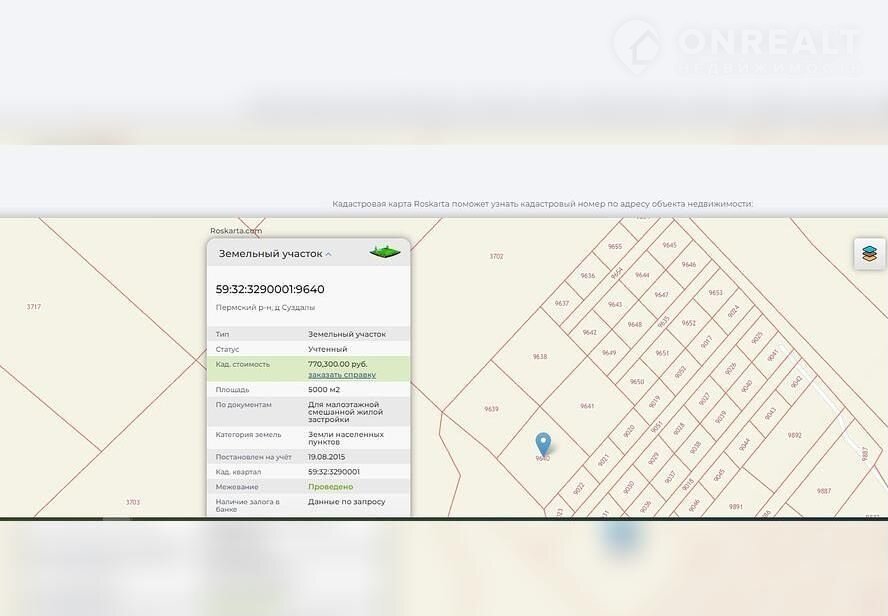This screenshot has height=616, width=888.
Task: Click the green land plot icon
Action: click(x=384, y=251)
